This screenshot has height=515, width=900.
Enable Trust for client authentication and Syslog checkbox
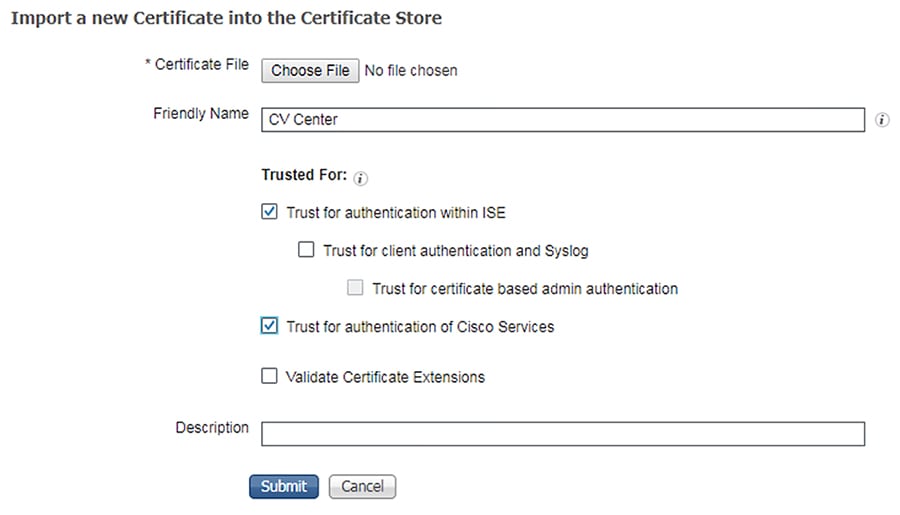click(x=306, y=250)
